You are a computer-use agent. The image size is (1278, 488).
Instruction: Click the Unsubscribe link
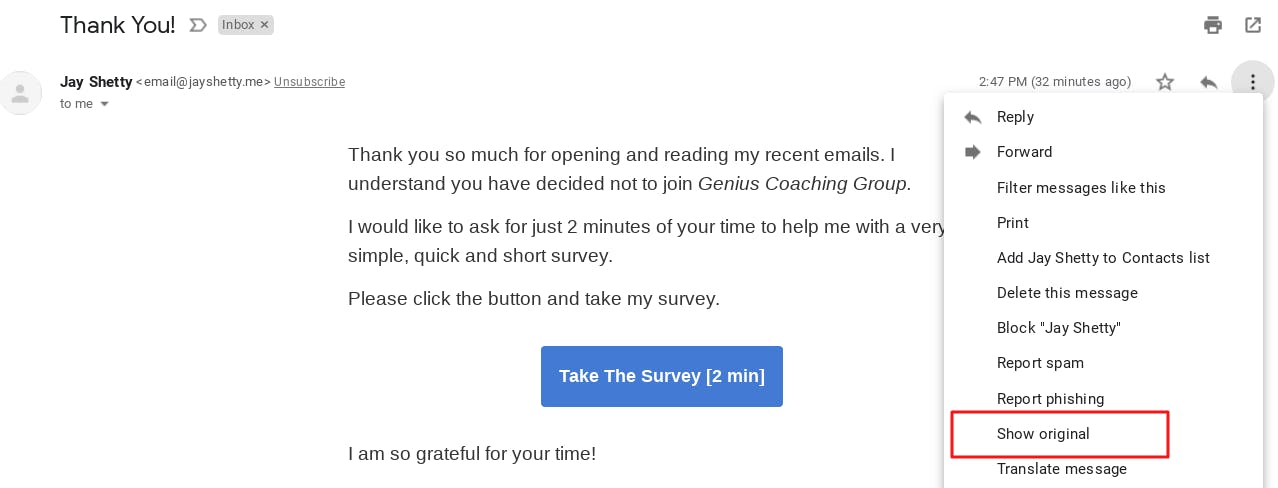[309, 82]
